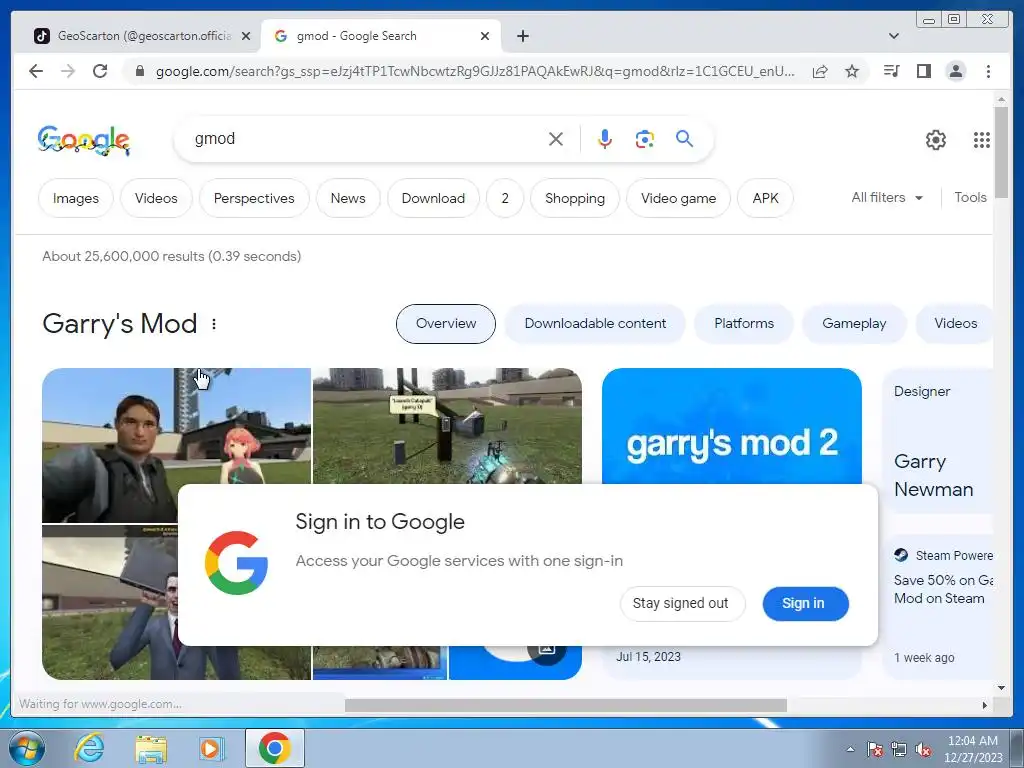
Task: Open the media control icon
Action: (891, 71)
